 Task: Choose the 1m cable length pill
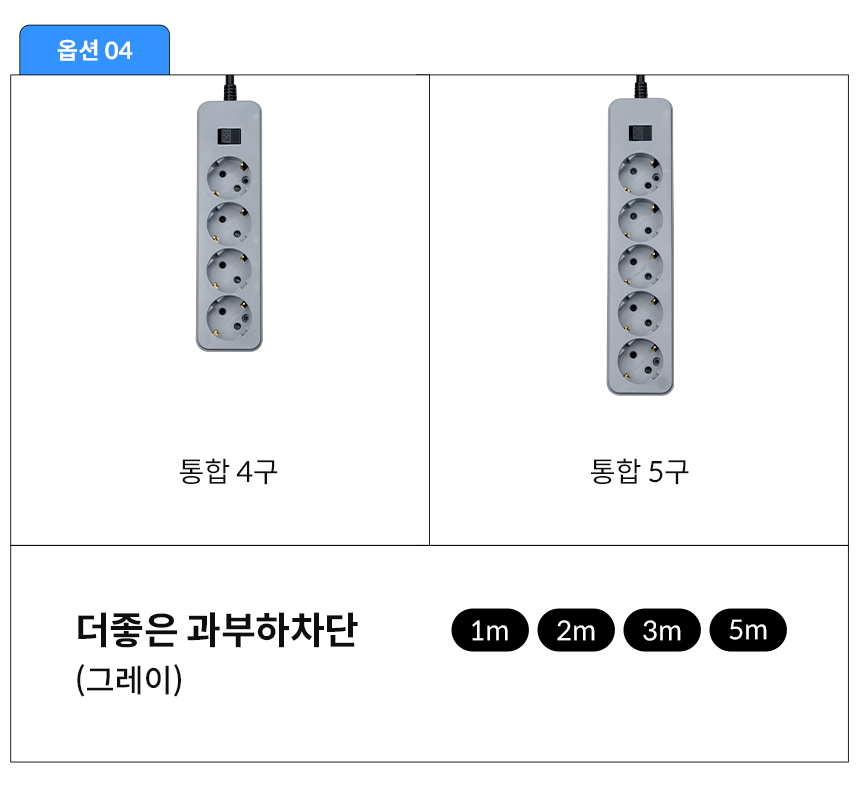click(x=489, y=630)
